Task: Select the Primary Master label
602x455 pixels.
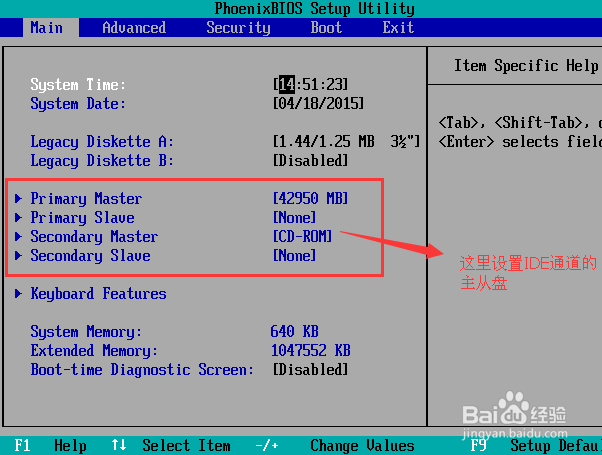Action: [x=86, y=199]
